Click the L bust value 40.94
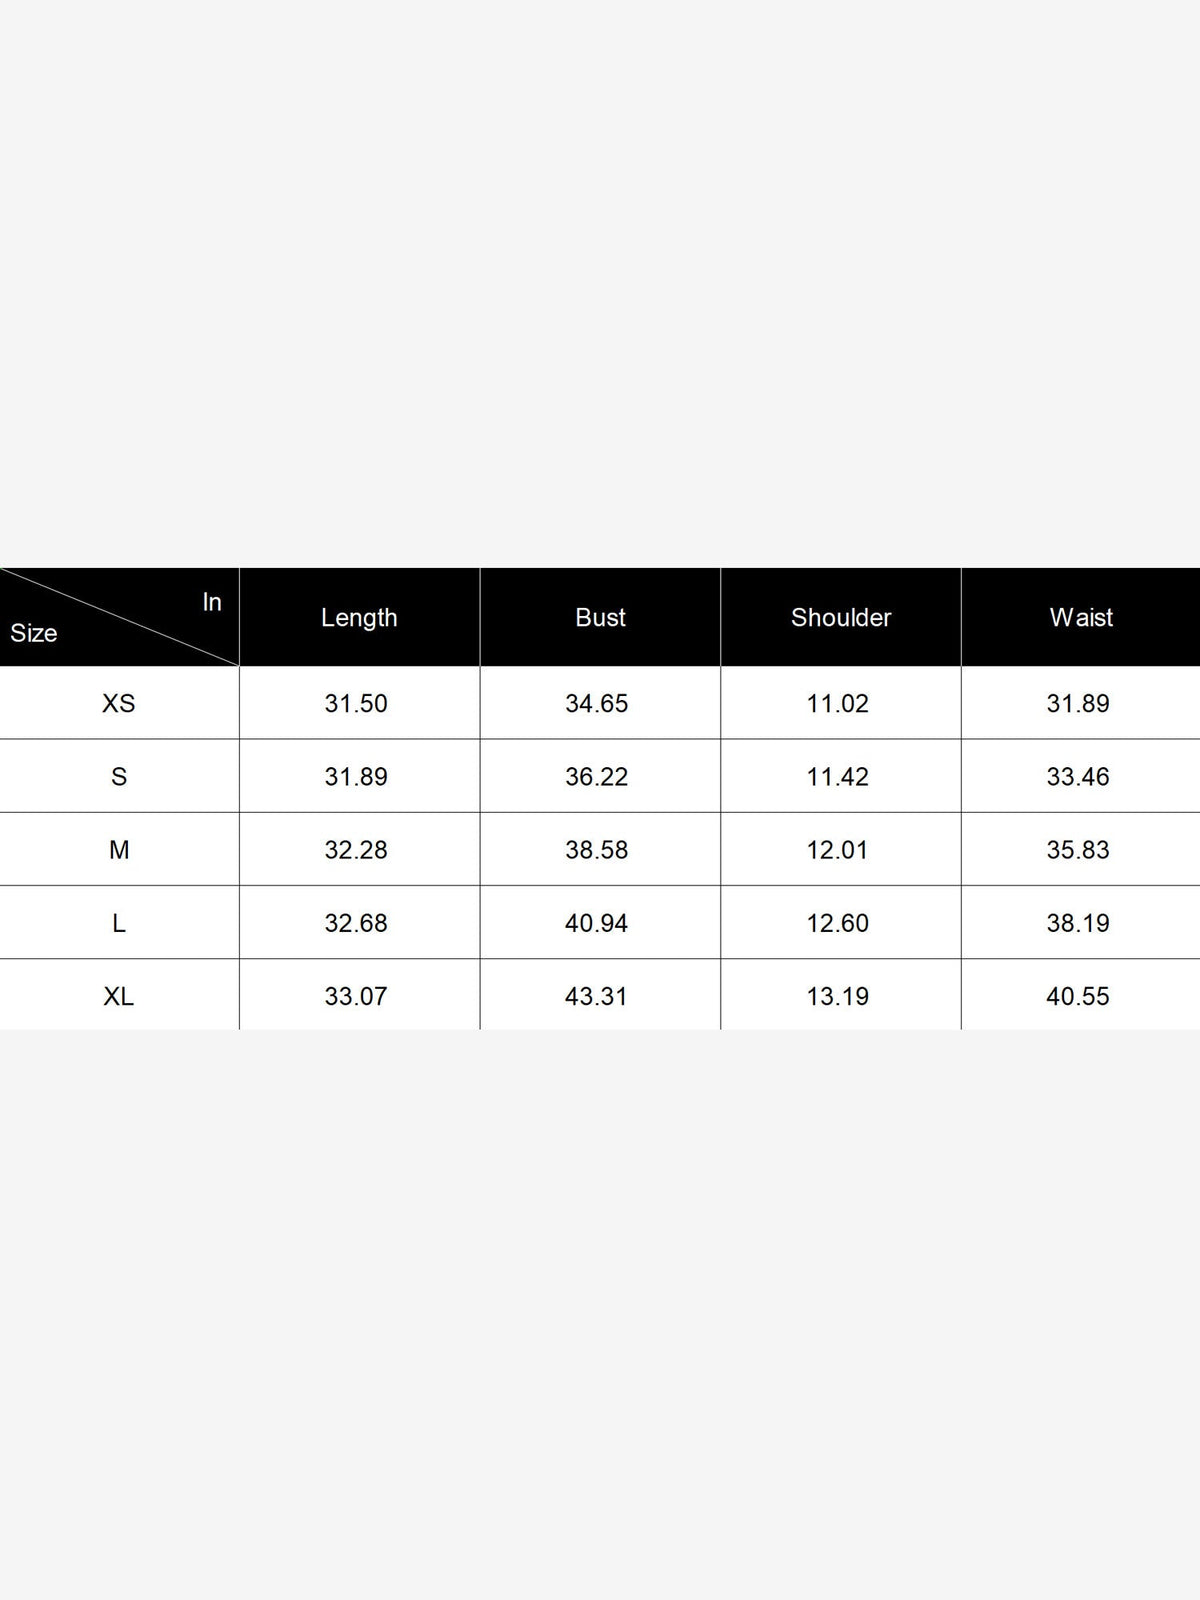Viewport: 1200px width, 1600px height. coord(596,923)
